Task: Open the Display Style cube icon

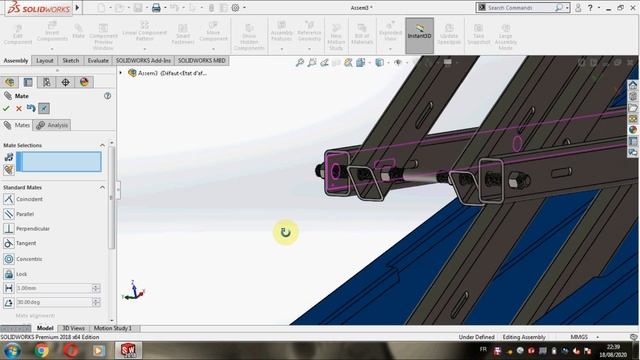Action: (380, 62)
